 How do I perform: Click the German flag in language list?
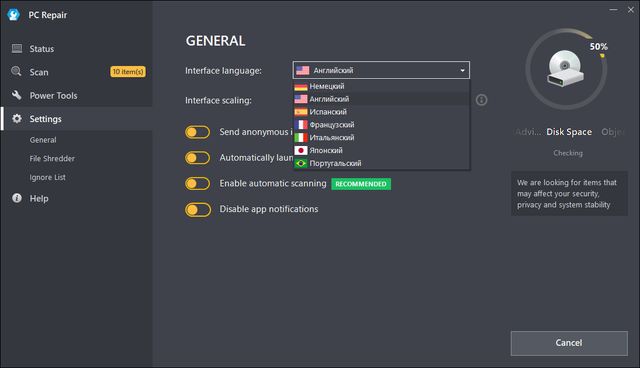coord(301,86)
